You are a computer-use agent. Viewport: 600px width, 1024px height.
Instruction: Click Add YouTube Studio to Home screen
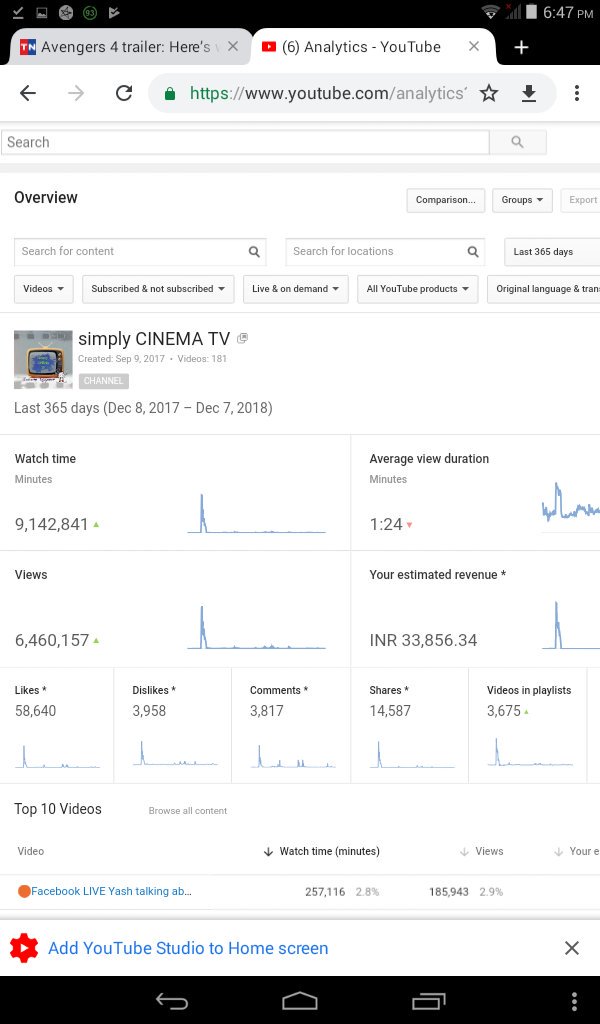coord(188,948)
